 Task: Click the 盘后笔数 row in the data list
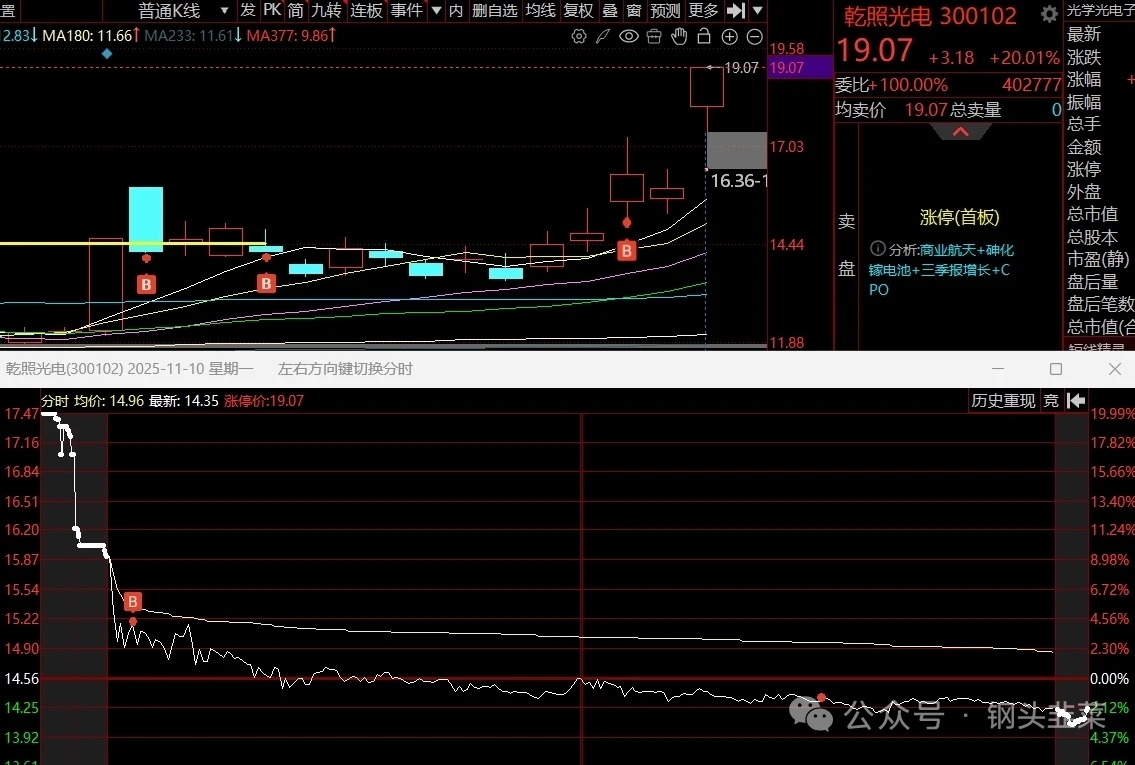(1100, 304)
